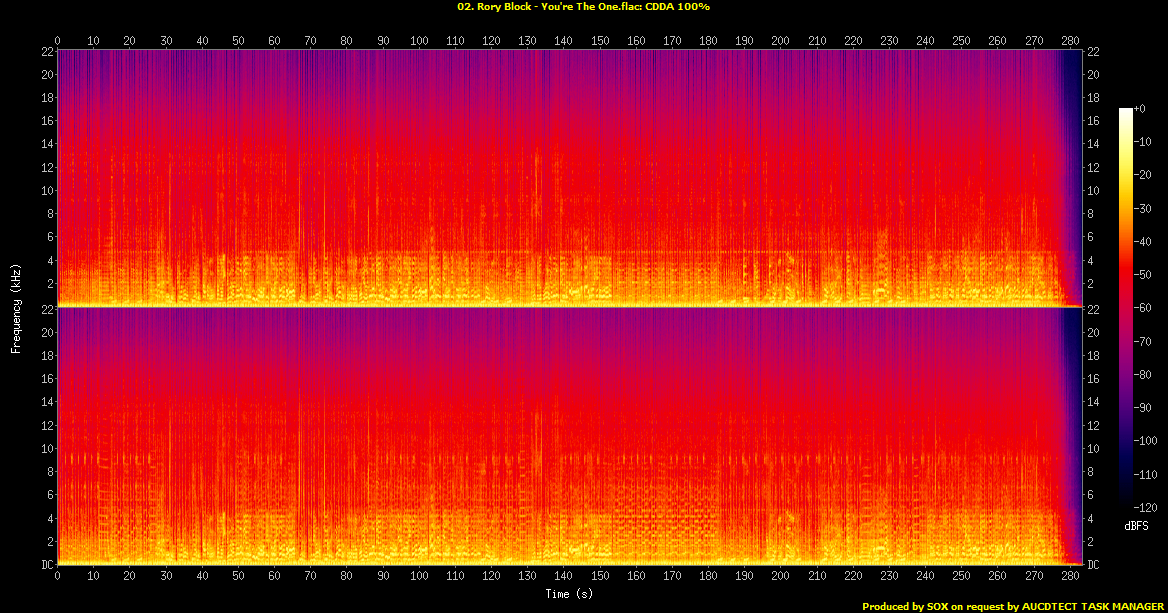Click the "0" tick on the bottom time axis
Screen dimensions: 1168x613
tap(57, 575)
